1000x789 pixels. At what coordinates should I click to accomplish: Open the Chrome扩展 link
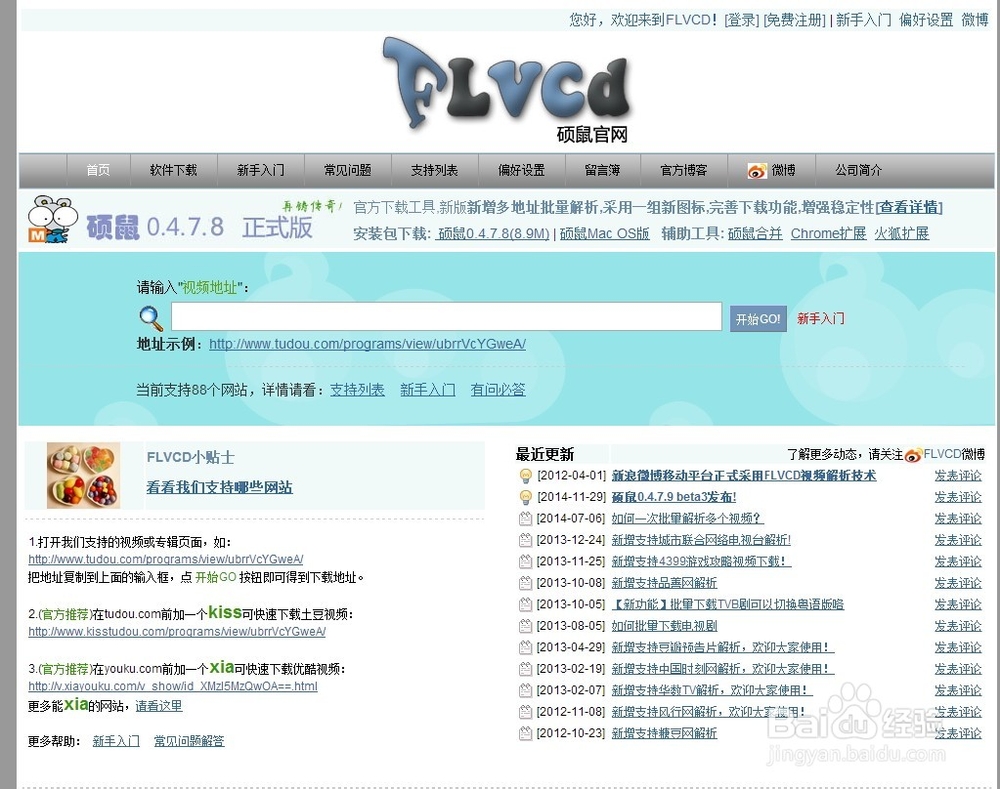(828, 234)
